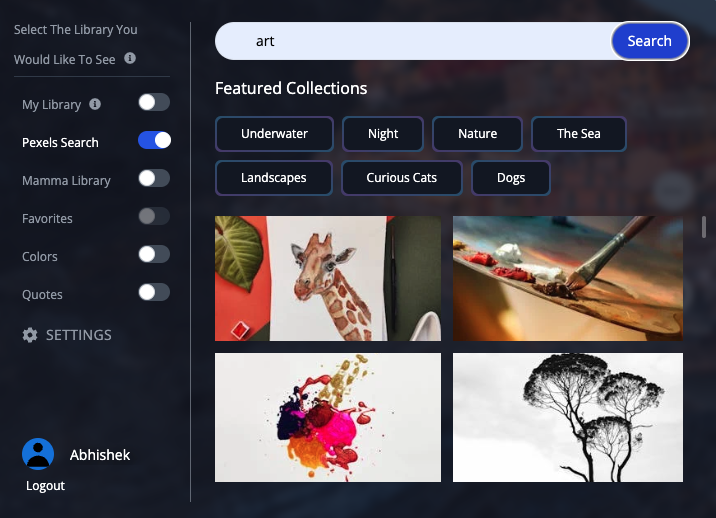Click the My Library label
The width and height of the screenshot is (716, 518).
52,105
